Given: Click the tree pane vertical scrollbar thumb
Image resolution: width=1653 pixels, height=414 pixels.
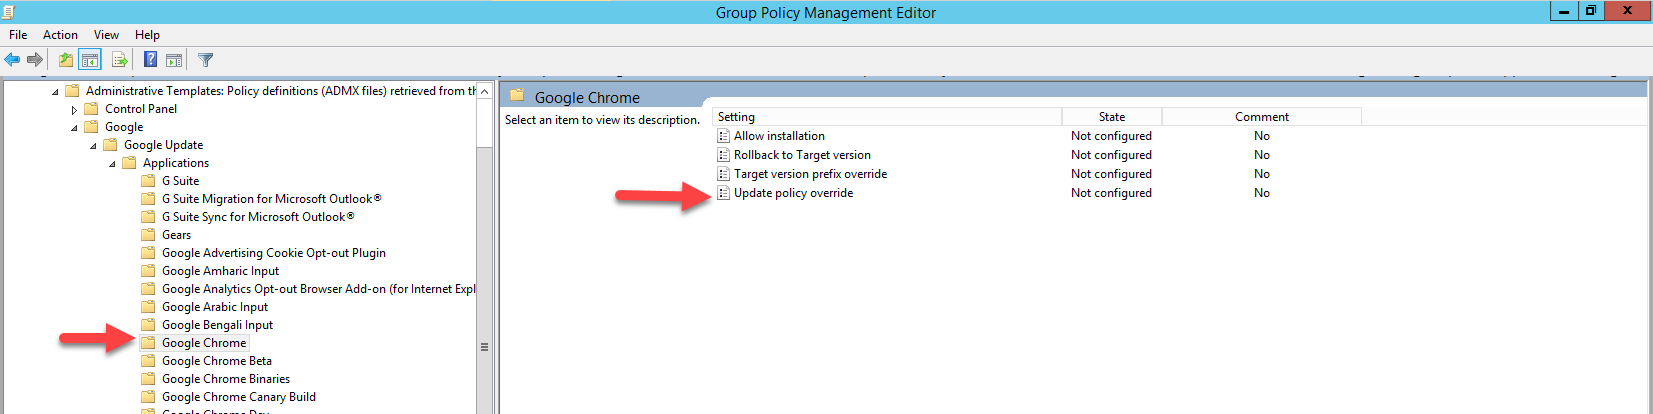Looking at the screenshot, I should point(485,345).
